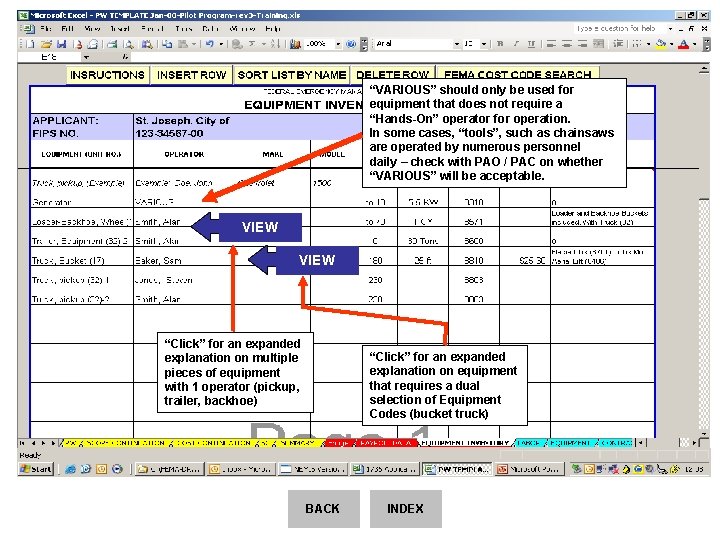Click the BACK button
The height and width of the screenshot is (540, 720).
pyautogui.click(x=324, y=509)
